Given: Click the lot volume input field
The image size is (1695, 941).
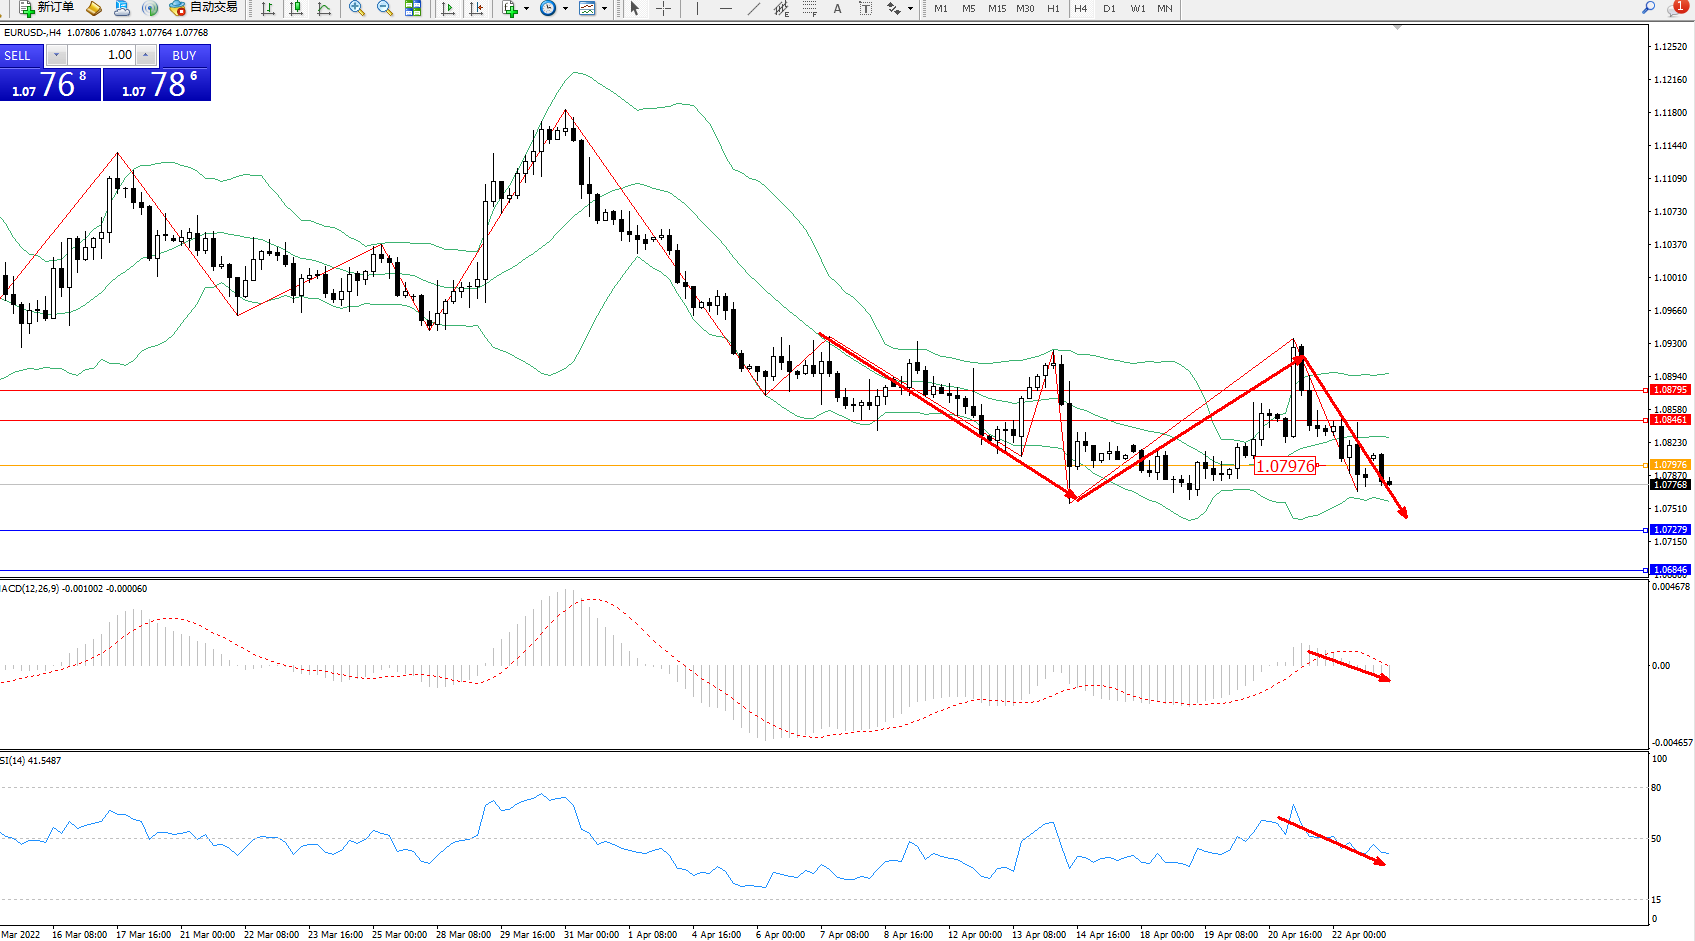Looking at the screenshot, I should pyautogui.click(x=102, y=55).
